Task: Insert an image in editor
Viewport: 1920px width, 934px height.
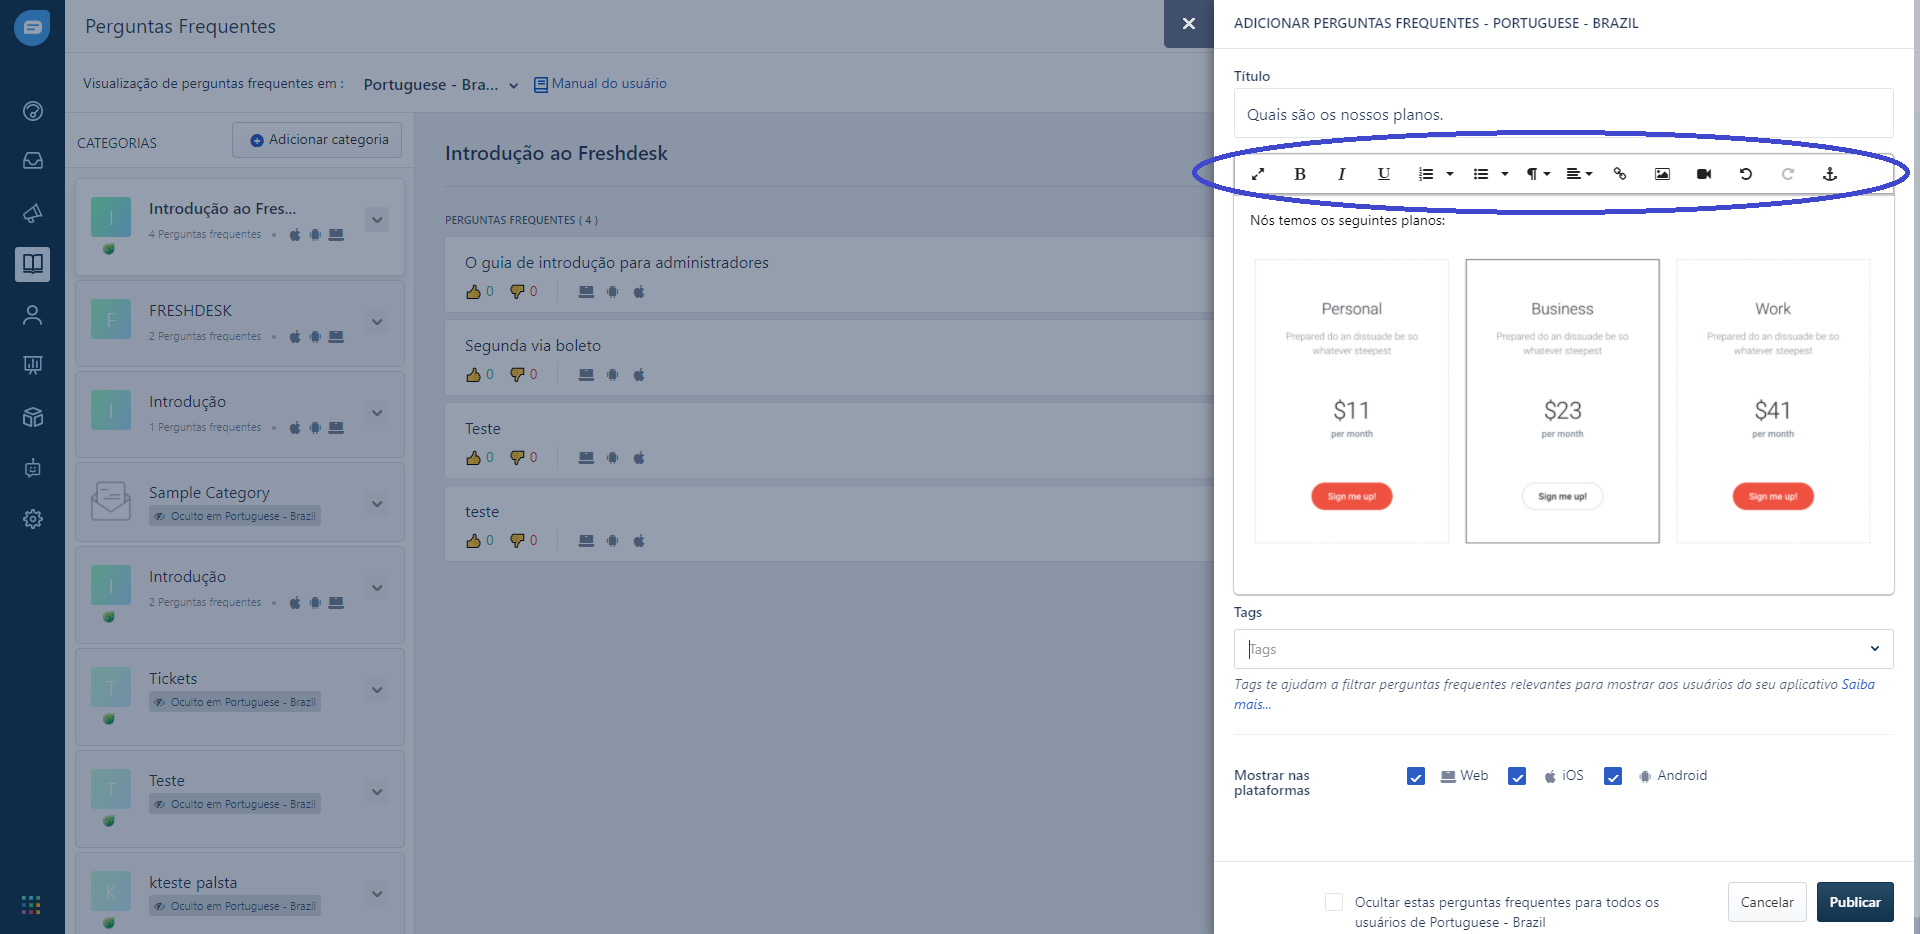Action: click(1662, 174)
